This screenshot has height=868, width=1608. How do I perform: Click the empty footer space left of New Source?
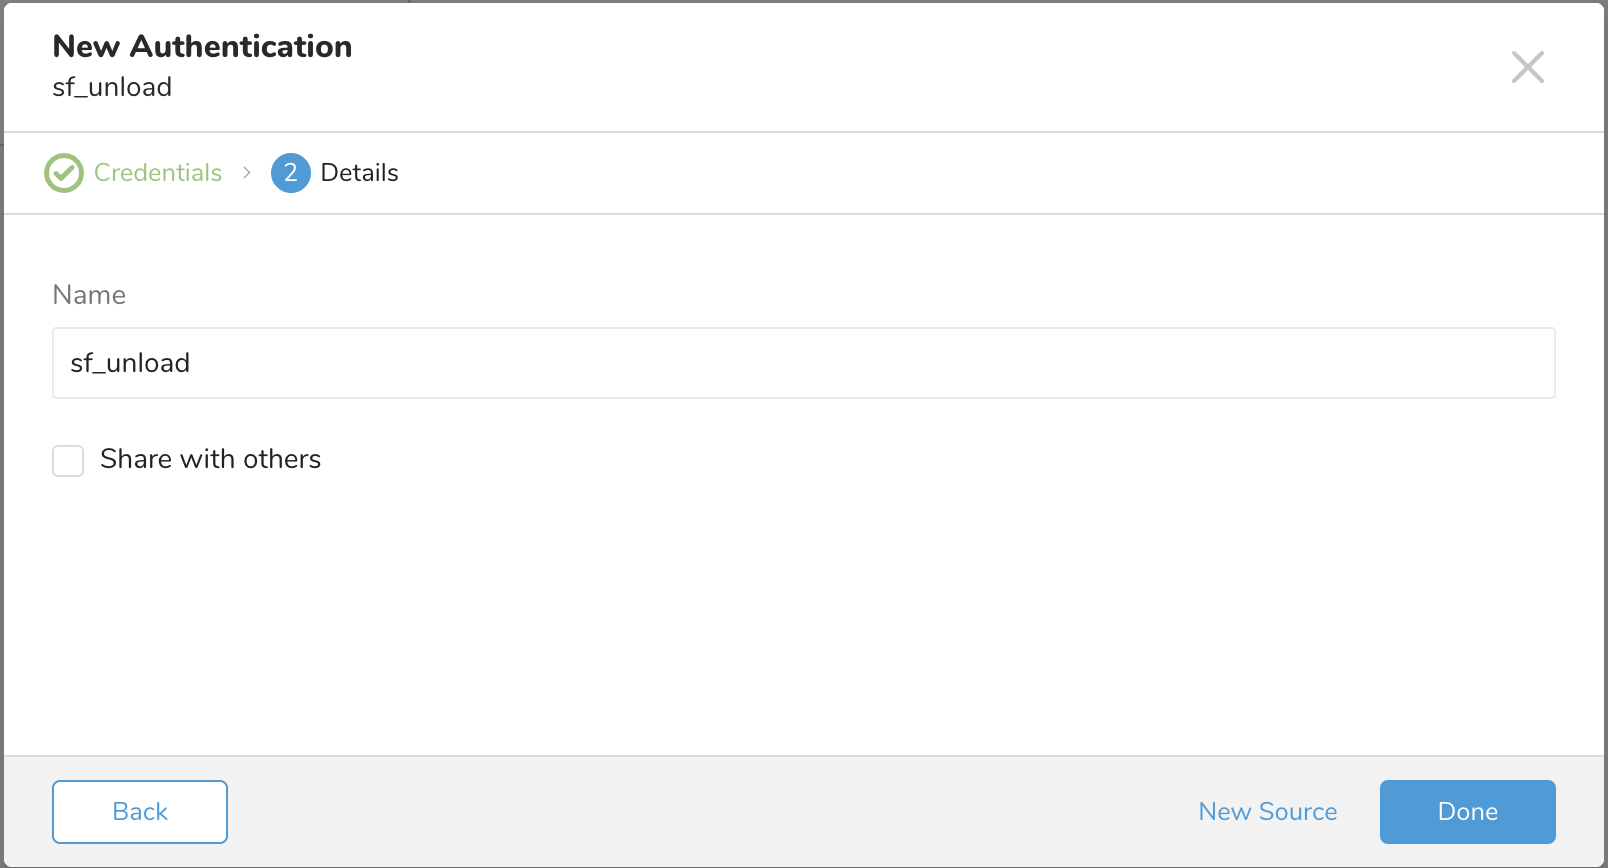pos(700,811)
